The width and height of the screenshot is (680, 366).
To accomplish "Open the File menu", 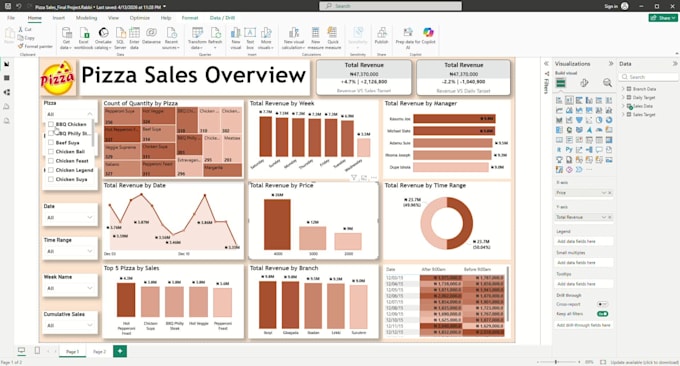I will tap(11, 18).
